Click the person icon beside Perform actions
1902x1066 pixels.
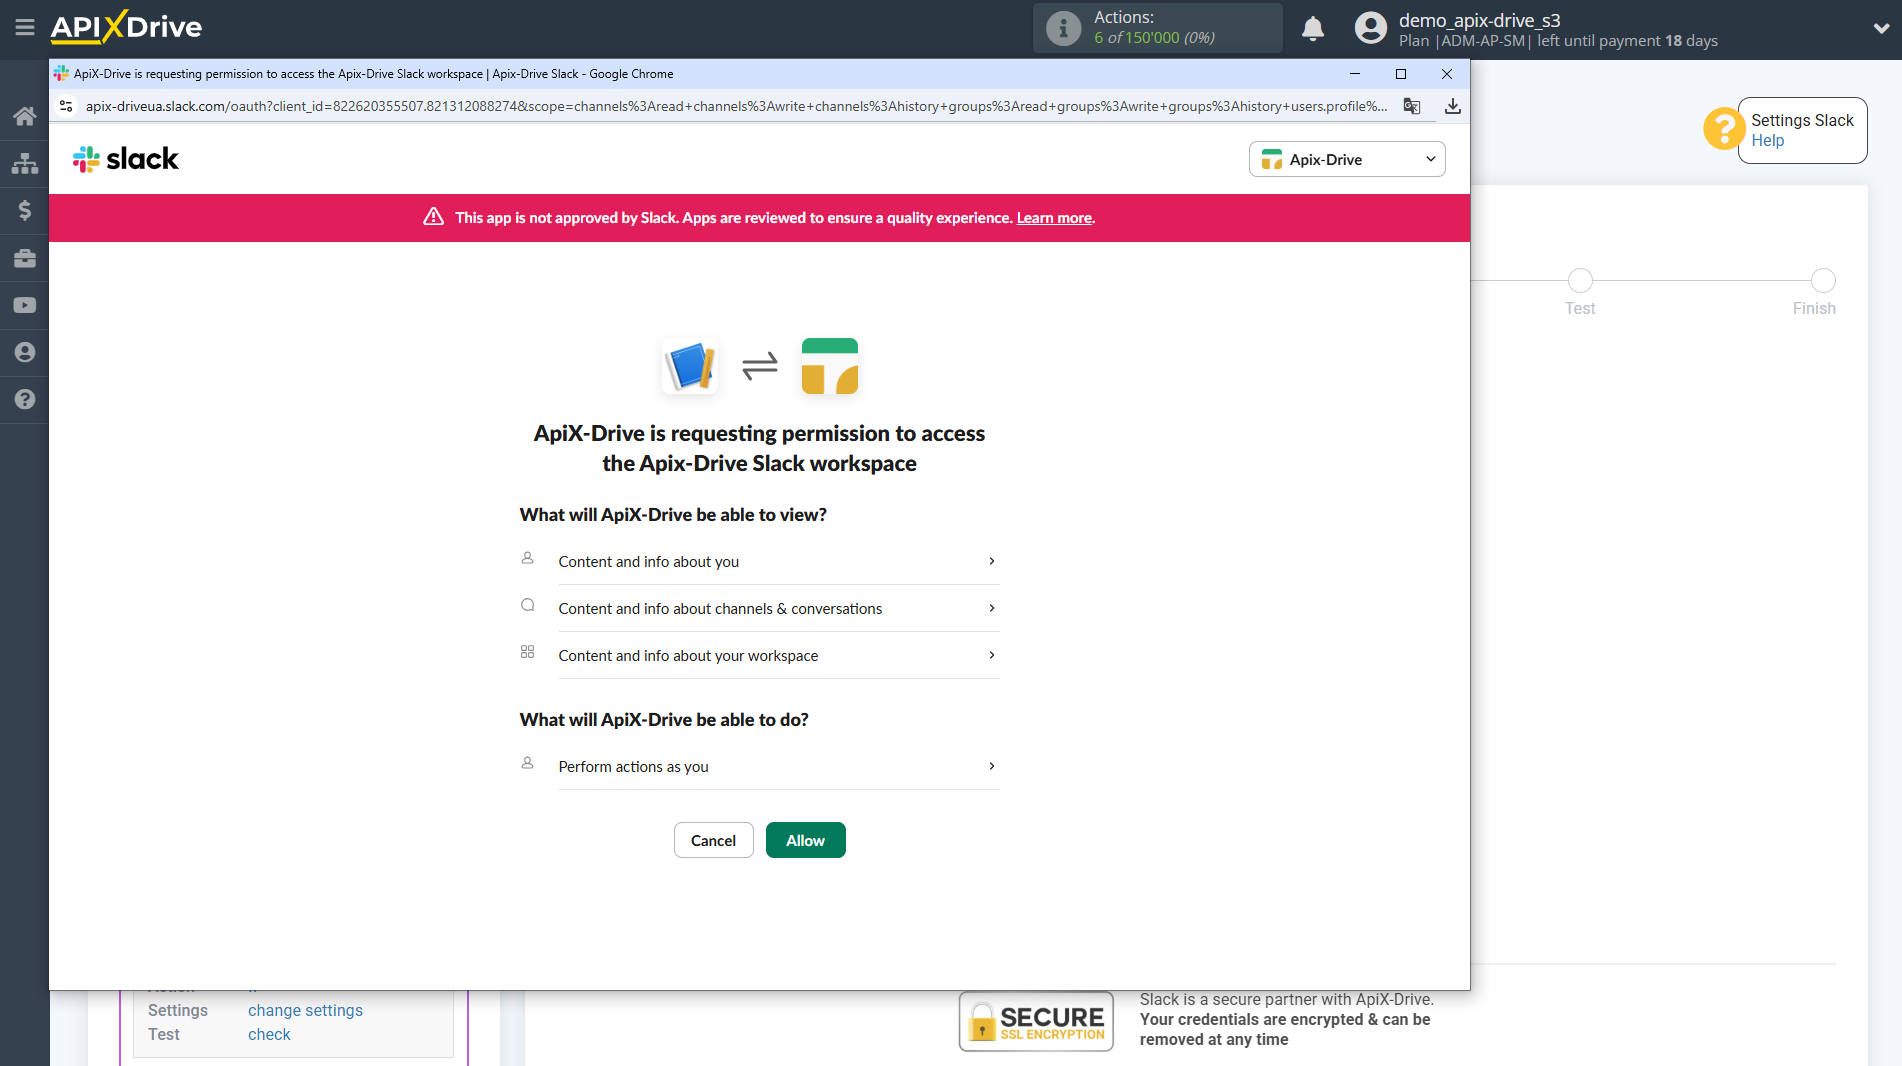pos(527,763)
